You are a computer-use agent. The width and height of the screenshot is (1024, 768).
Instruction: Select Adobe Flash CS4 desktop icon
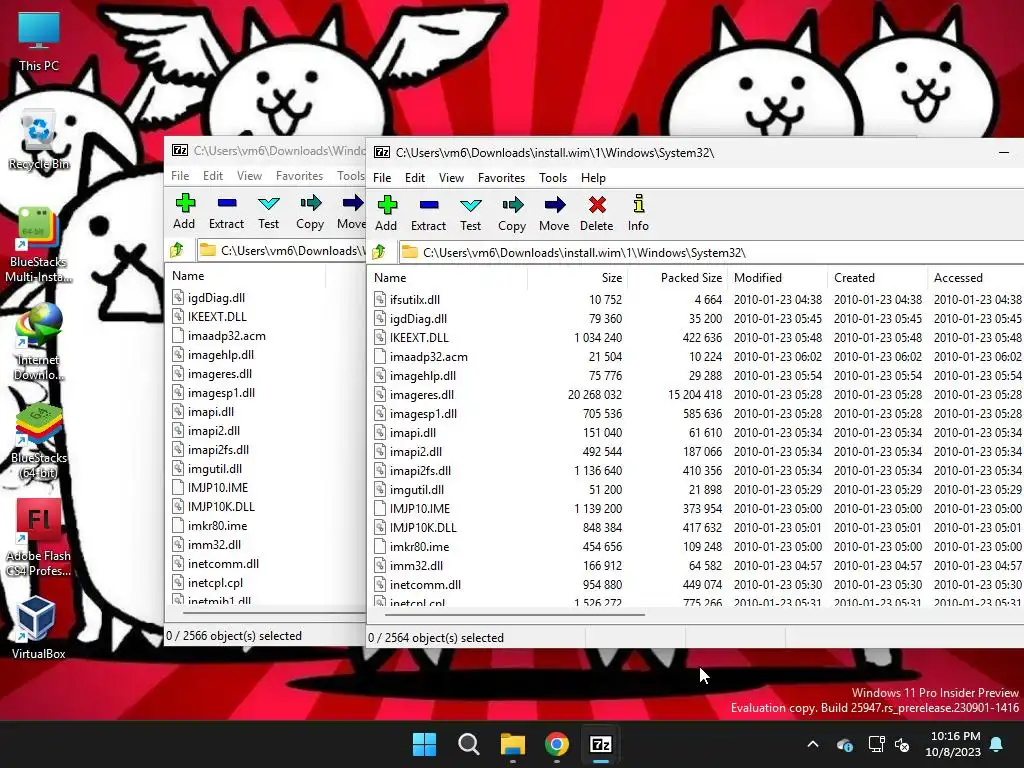tap(39, 538)
